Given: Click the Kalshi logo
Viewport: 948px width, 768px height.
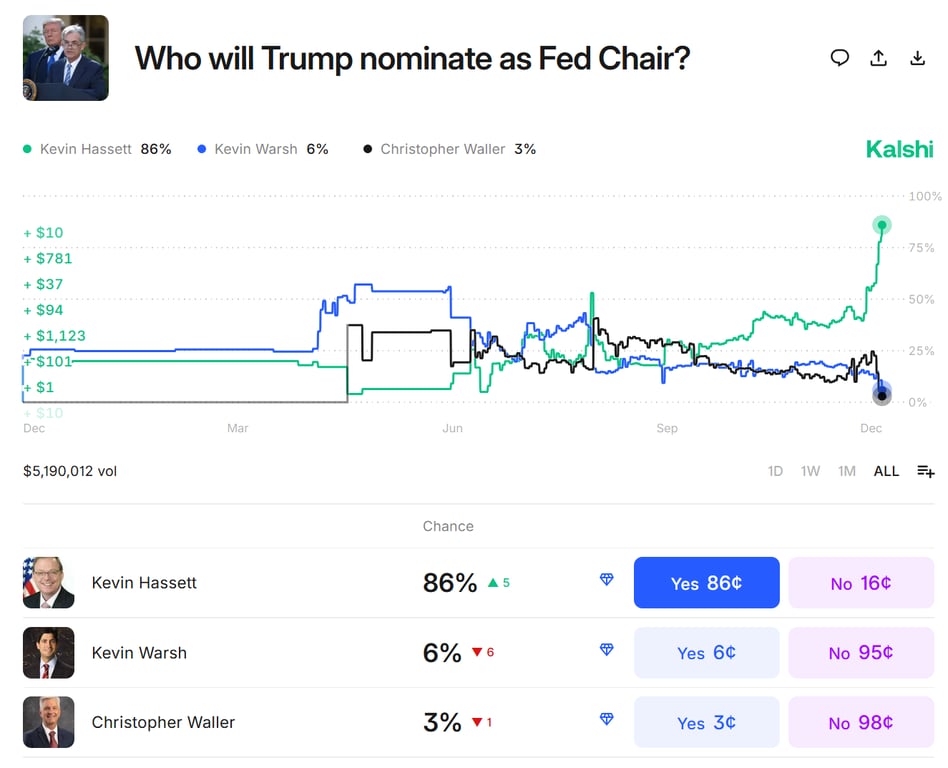Looking at the screenshot, I should tap(898, 148).
